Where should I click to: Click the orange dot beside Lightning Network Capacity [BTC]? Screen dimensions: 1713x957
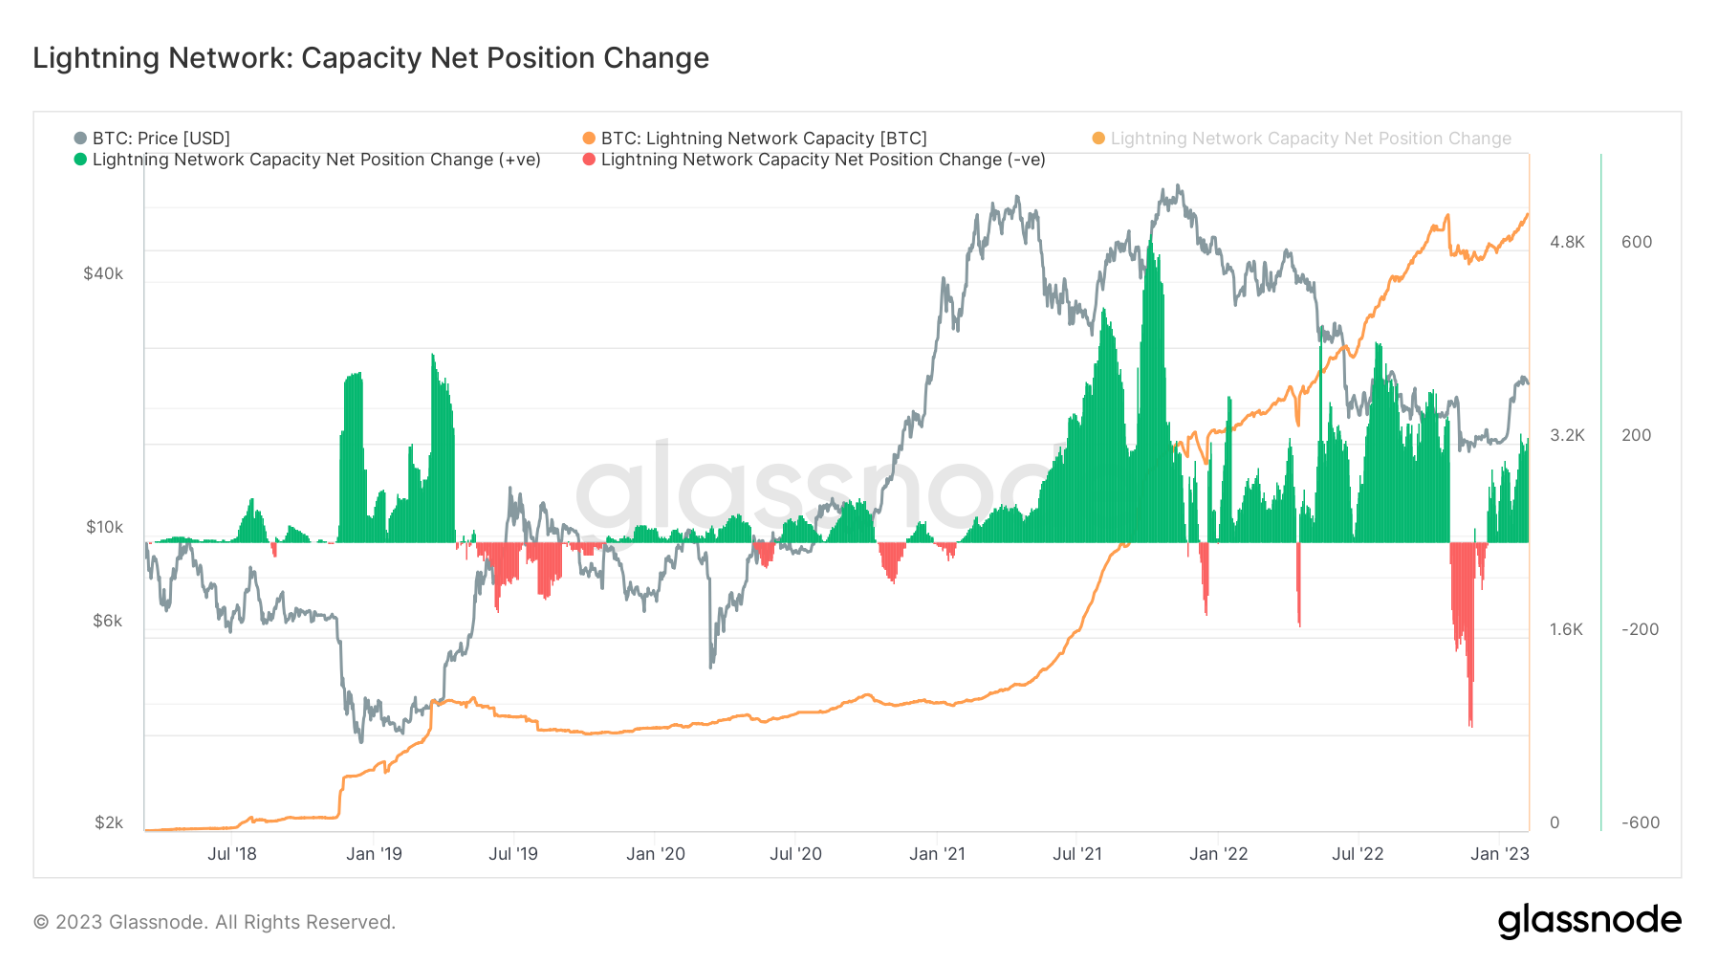589,138
